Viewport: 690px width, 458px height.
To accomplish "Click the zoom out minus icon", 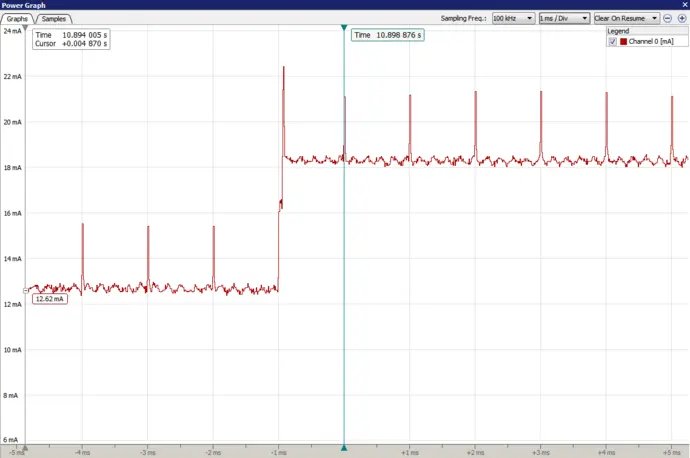I will (668, 18).
